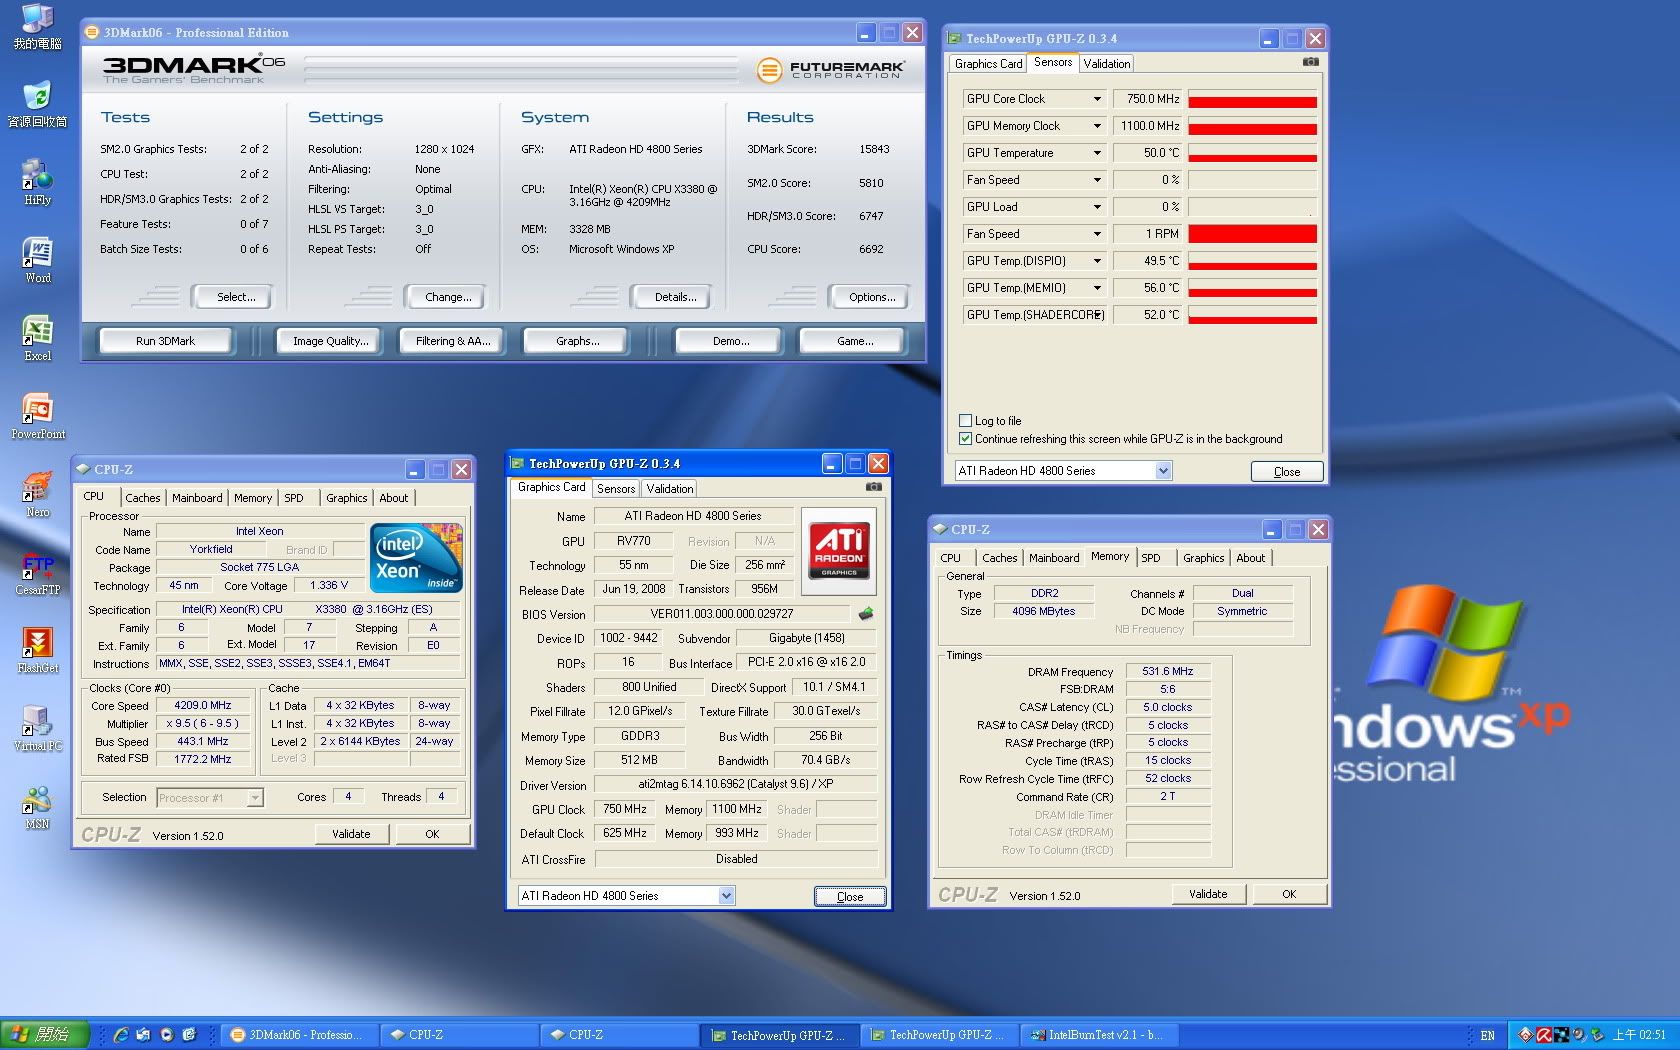Switch to Validation tab in GPU-Z Sensors window
This screenshot has height=1050, width=1680.
tap(1107, 63)
